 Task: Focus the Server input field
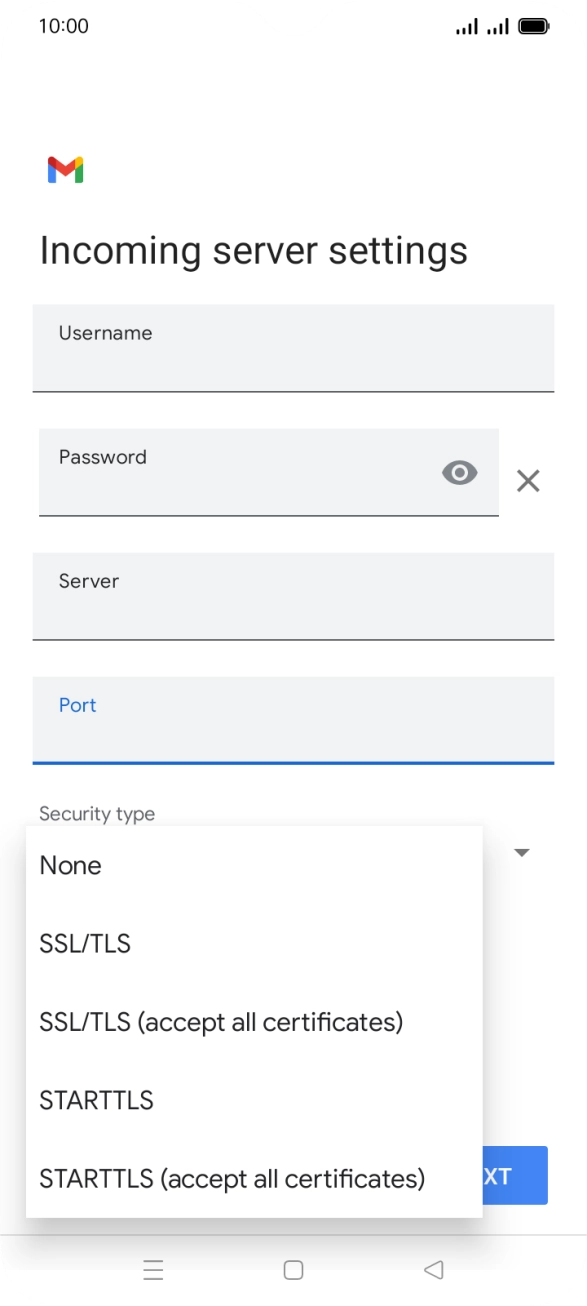tap(293, 596)
